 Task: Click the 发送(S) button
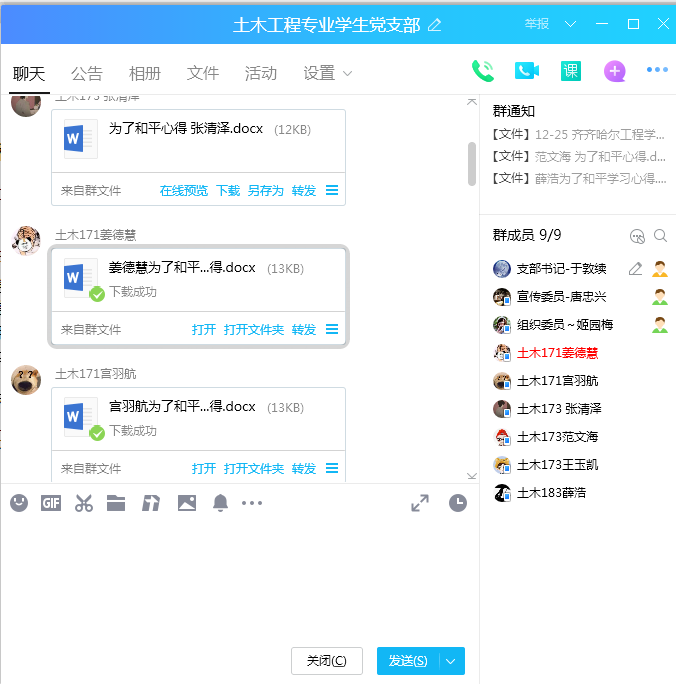click(408, 661)
